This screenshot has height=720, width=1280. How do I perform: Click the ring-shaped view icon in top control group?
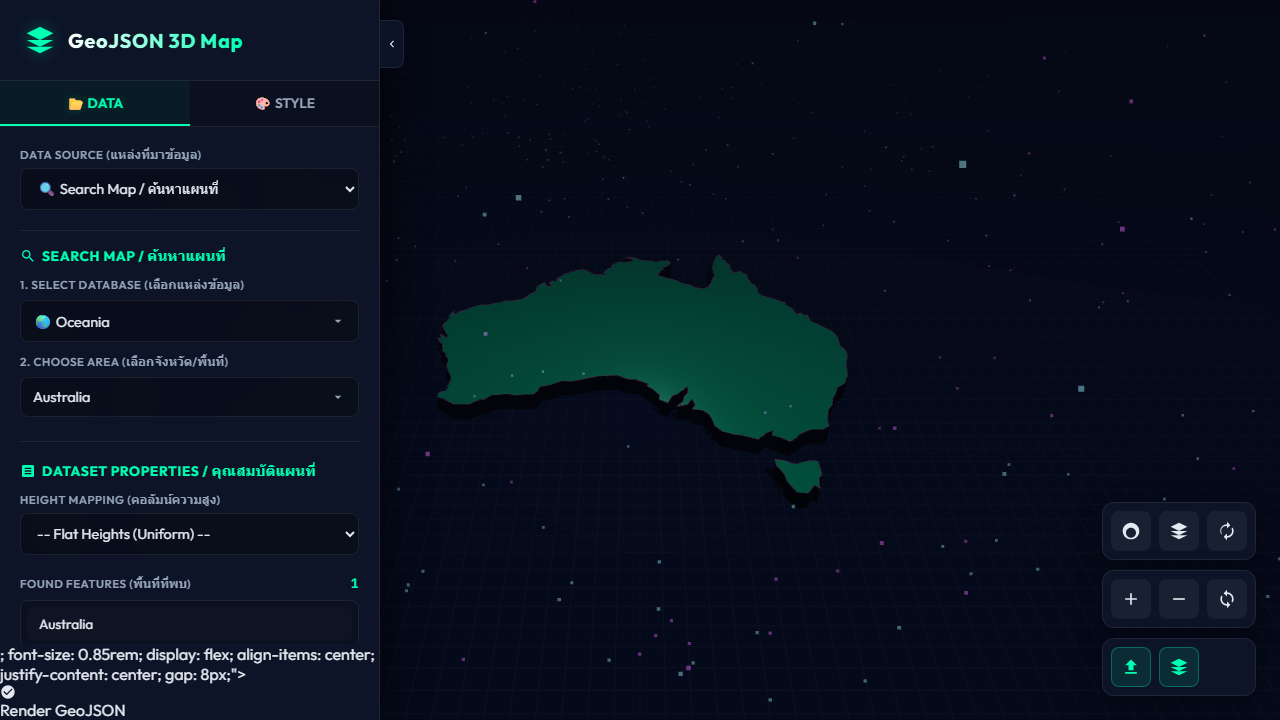1131,531
